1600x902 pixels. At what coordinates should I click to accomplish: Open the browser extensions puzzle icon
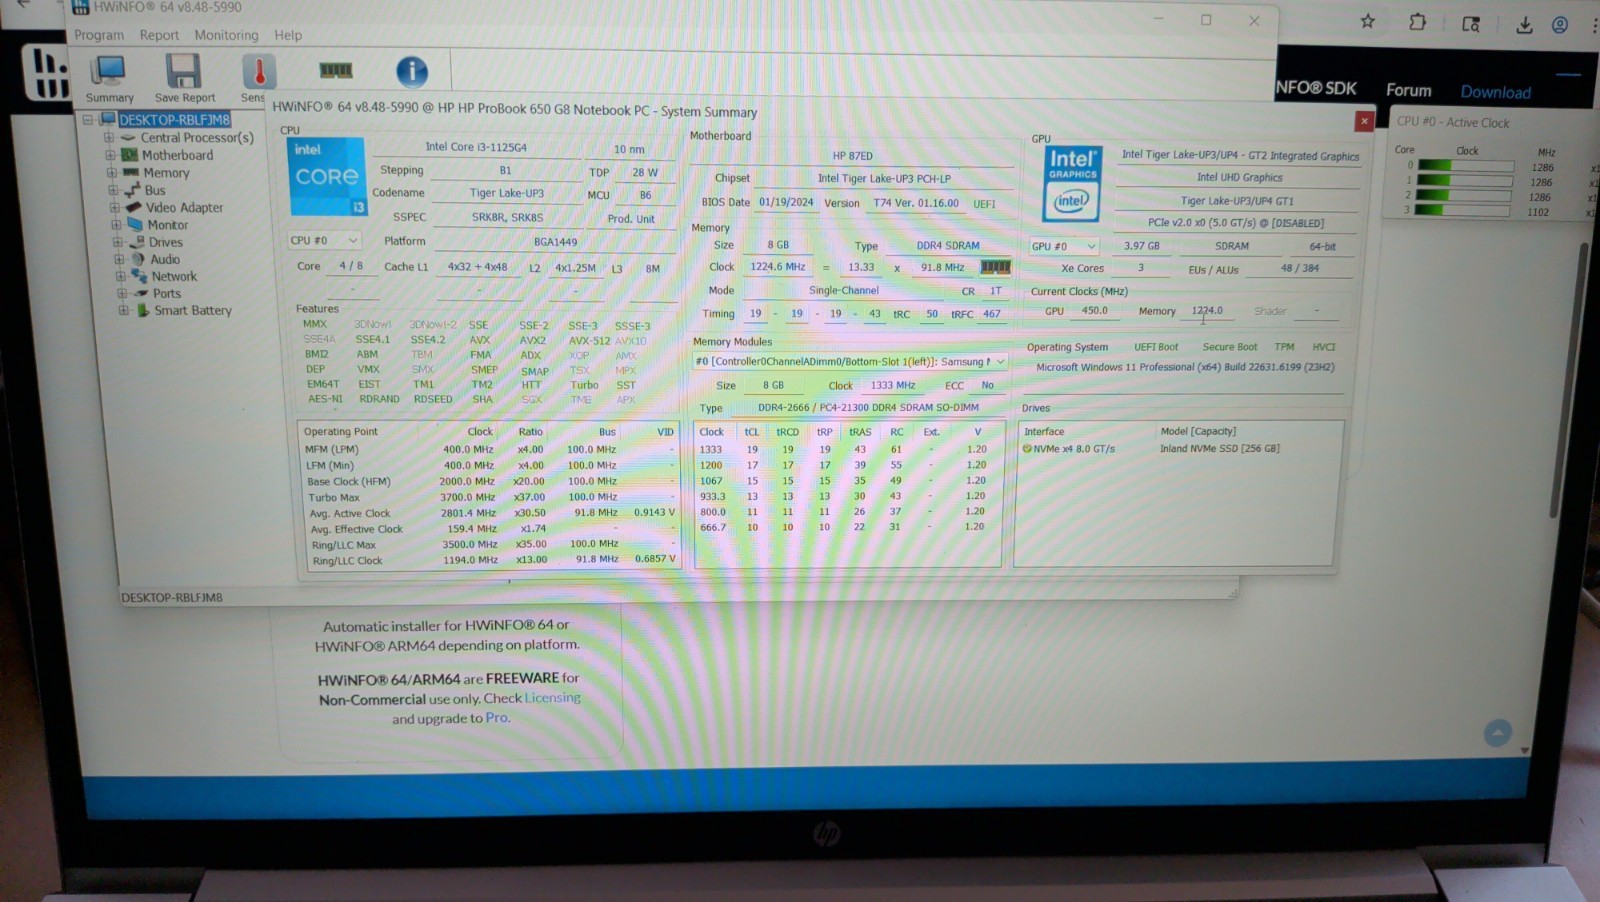(x=1417, y=21)
